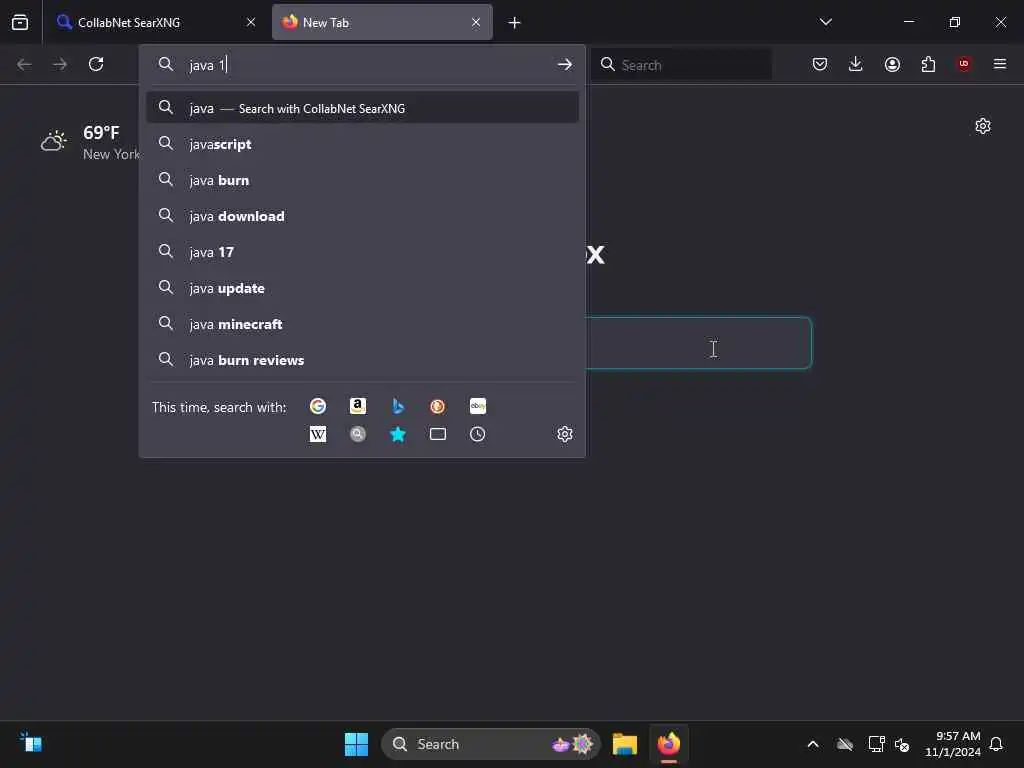Choose the 'java download' suggestion

362,216
